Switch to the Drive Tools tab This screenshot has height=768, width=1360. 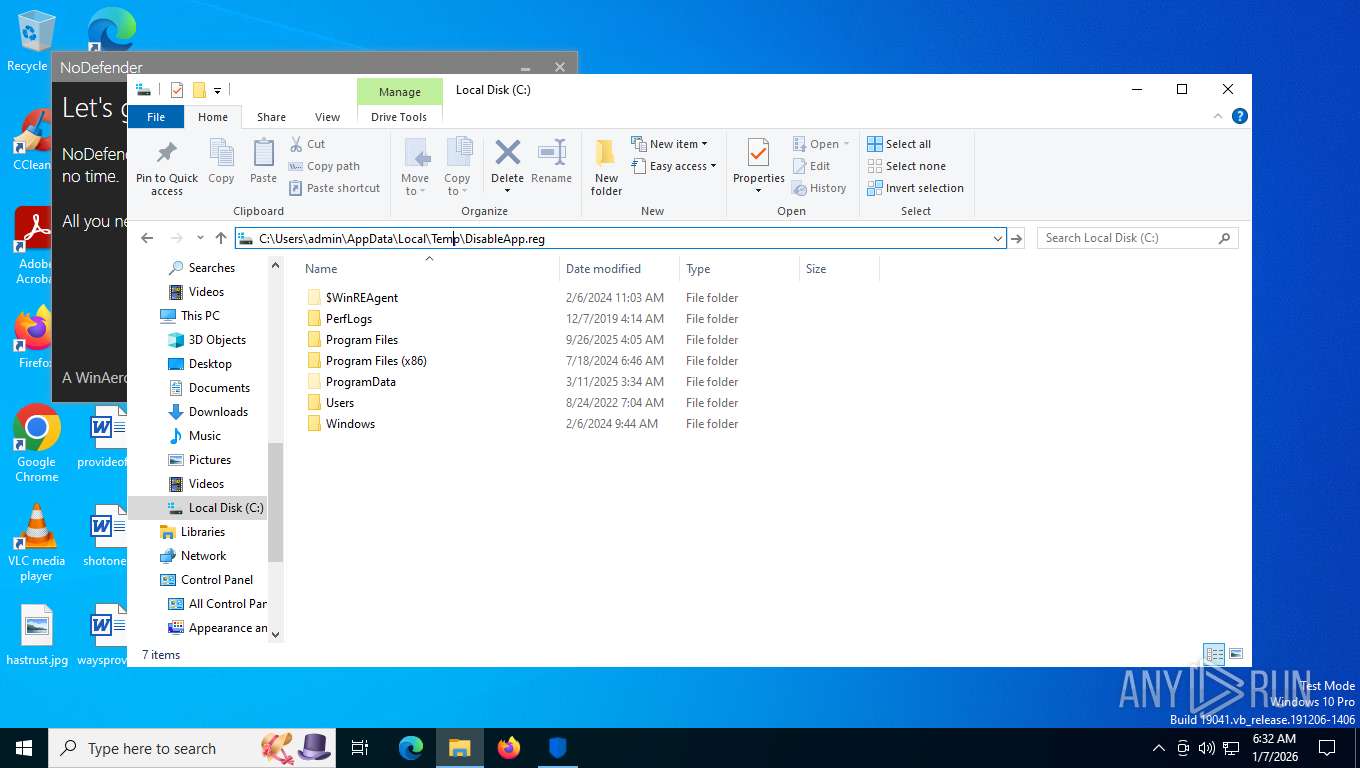[x=399, y=117]
